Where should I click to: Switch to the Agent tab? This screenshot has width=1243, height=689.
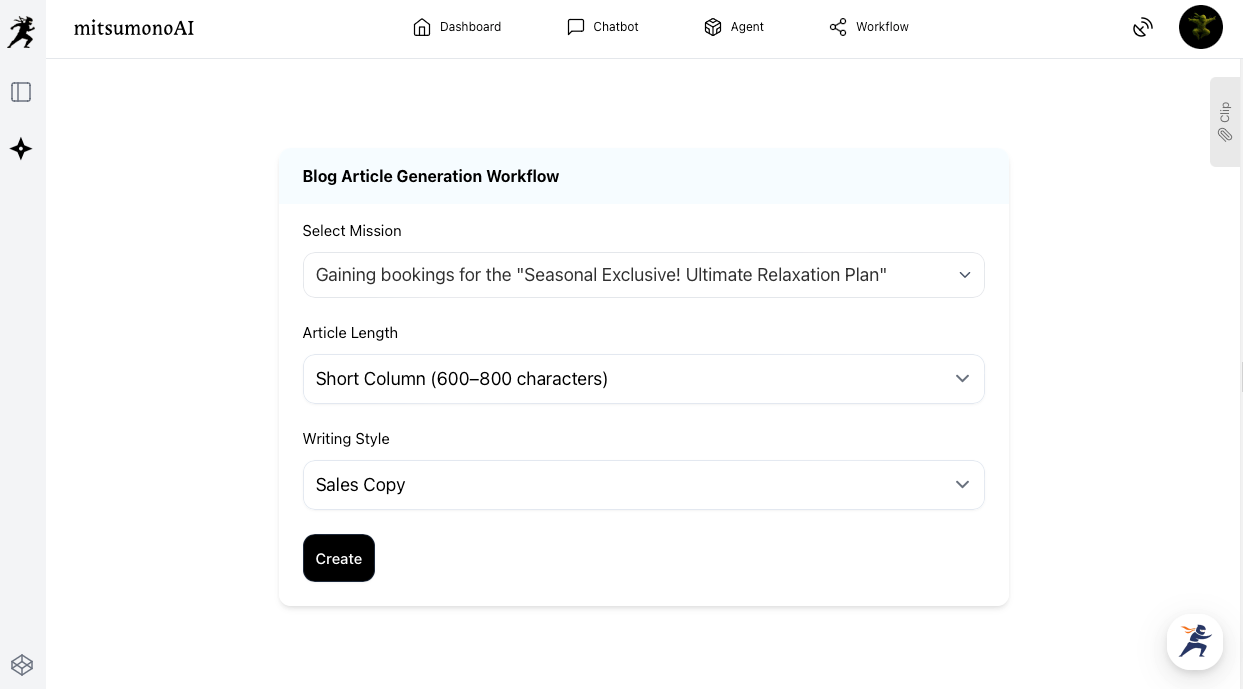tap(734, 27)
